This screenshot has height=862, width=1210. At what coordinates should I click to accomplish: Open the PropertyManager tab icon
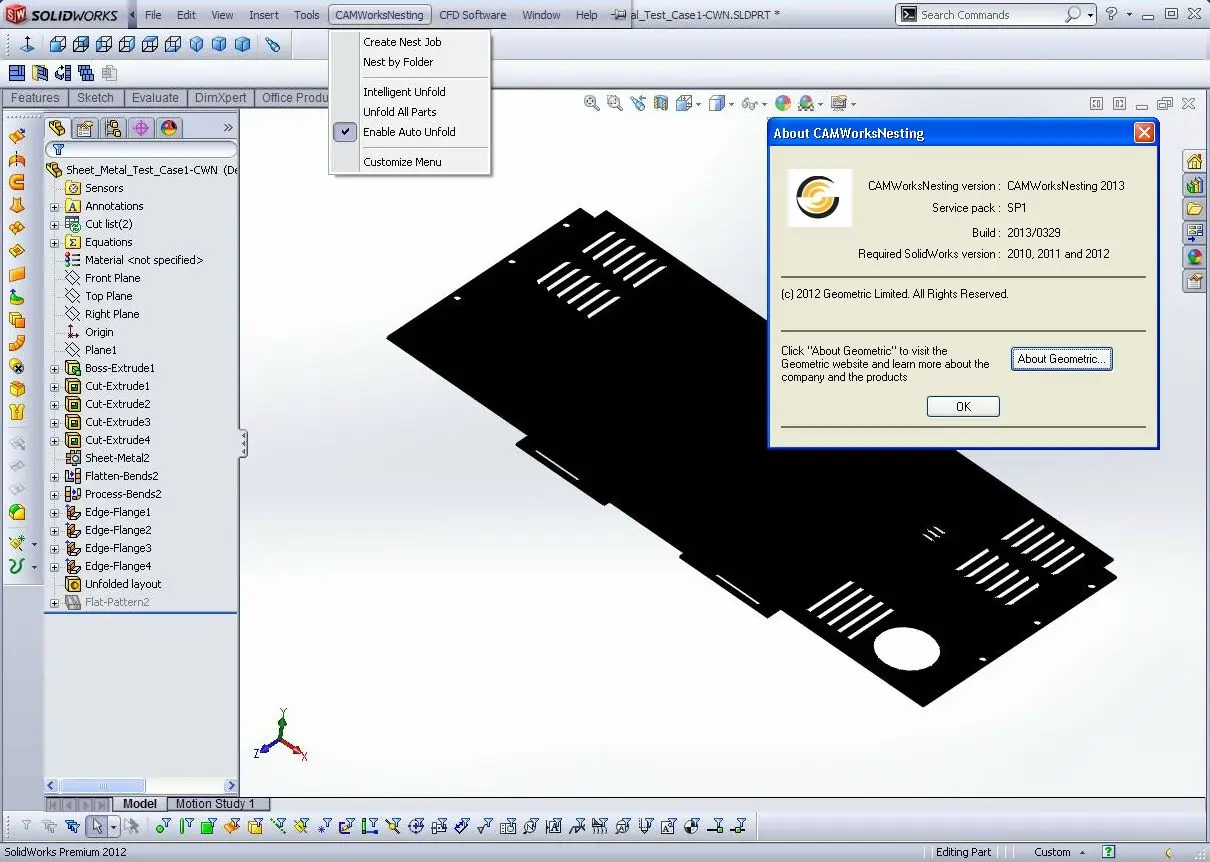85,128
